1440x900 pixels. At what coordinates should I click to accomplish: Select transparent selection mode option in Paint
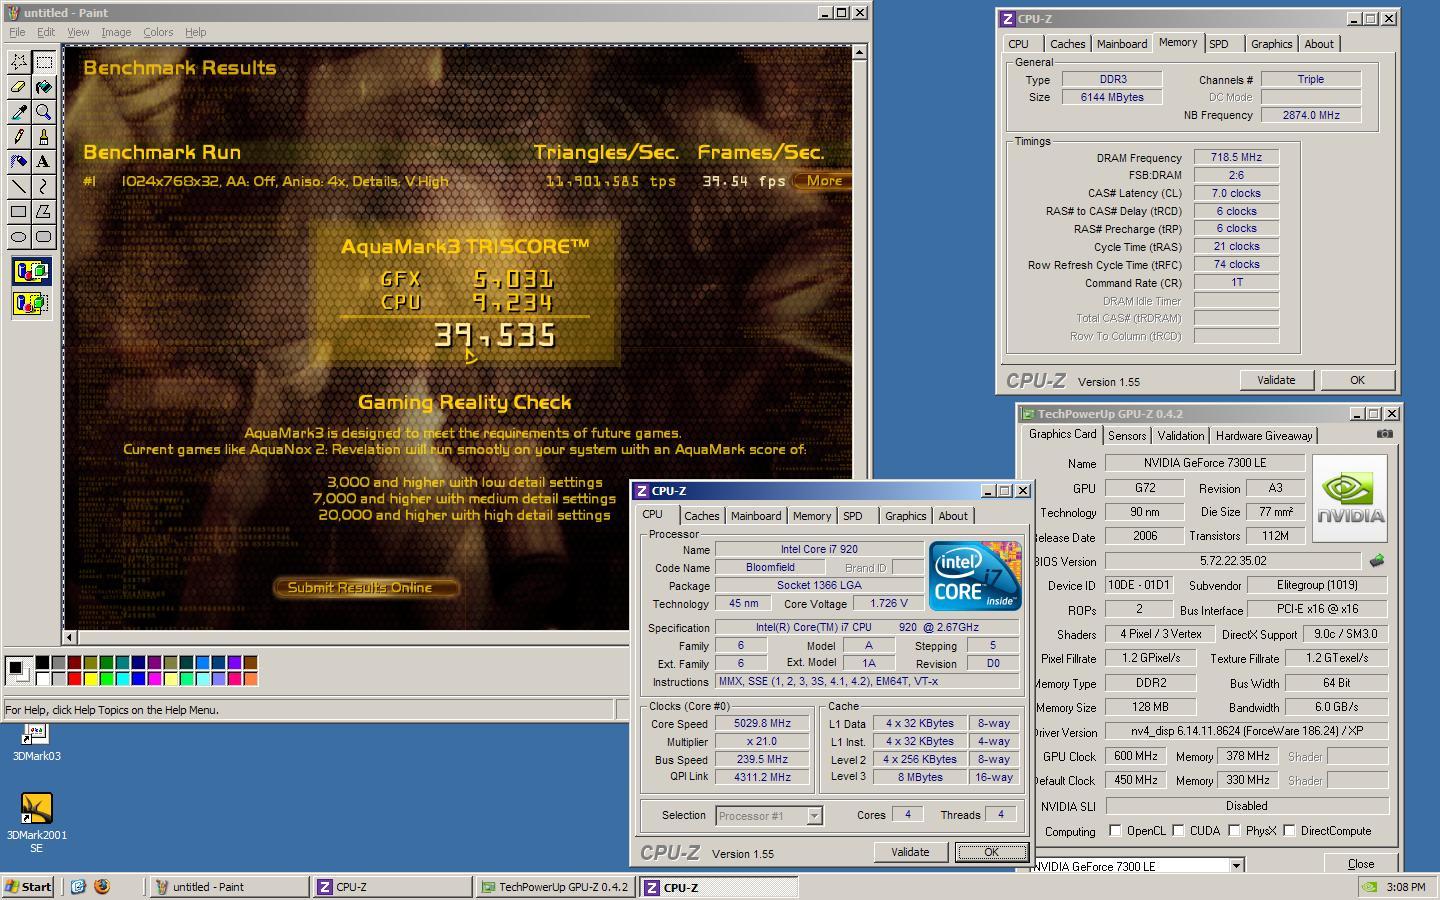31,303
